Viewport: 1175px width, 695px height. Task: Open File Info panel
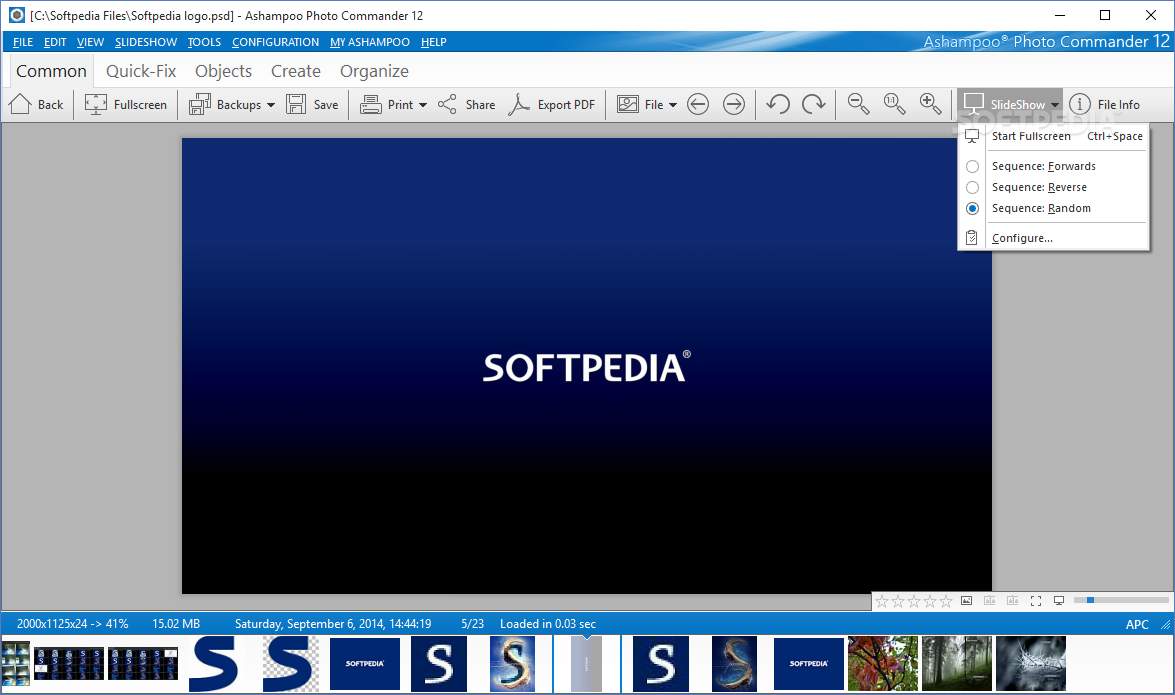[x=1105, y=104]
